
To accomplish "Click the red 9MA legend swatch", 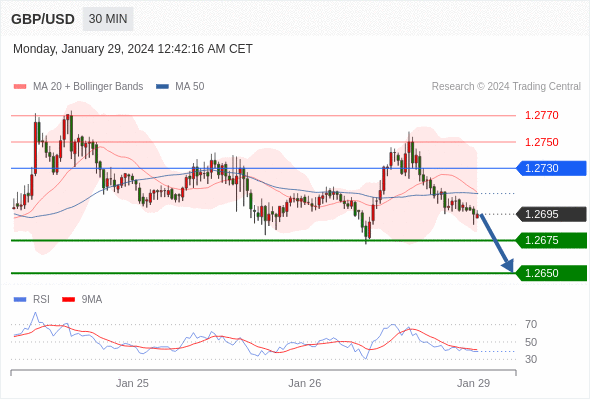I will click(x=68, y=300).
